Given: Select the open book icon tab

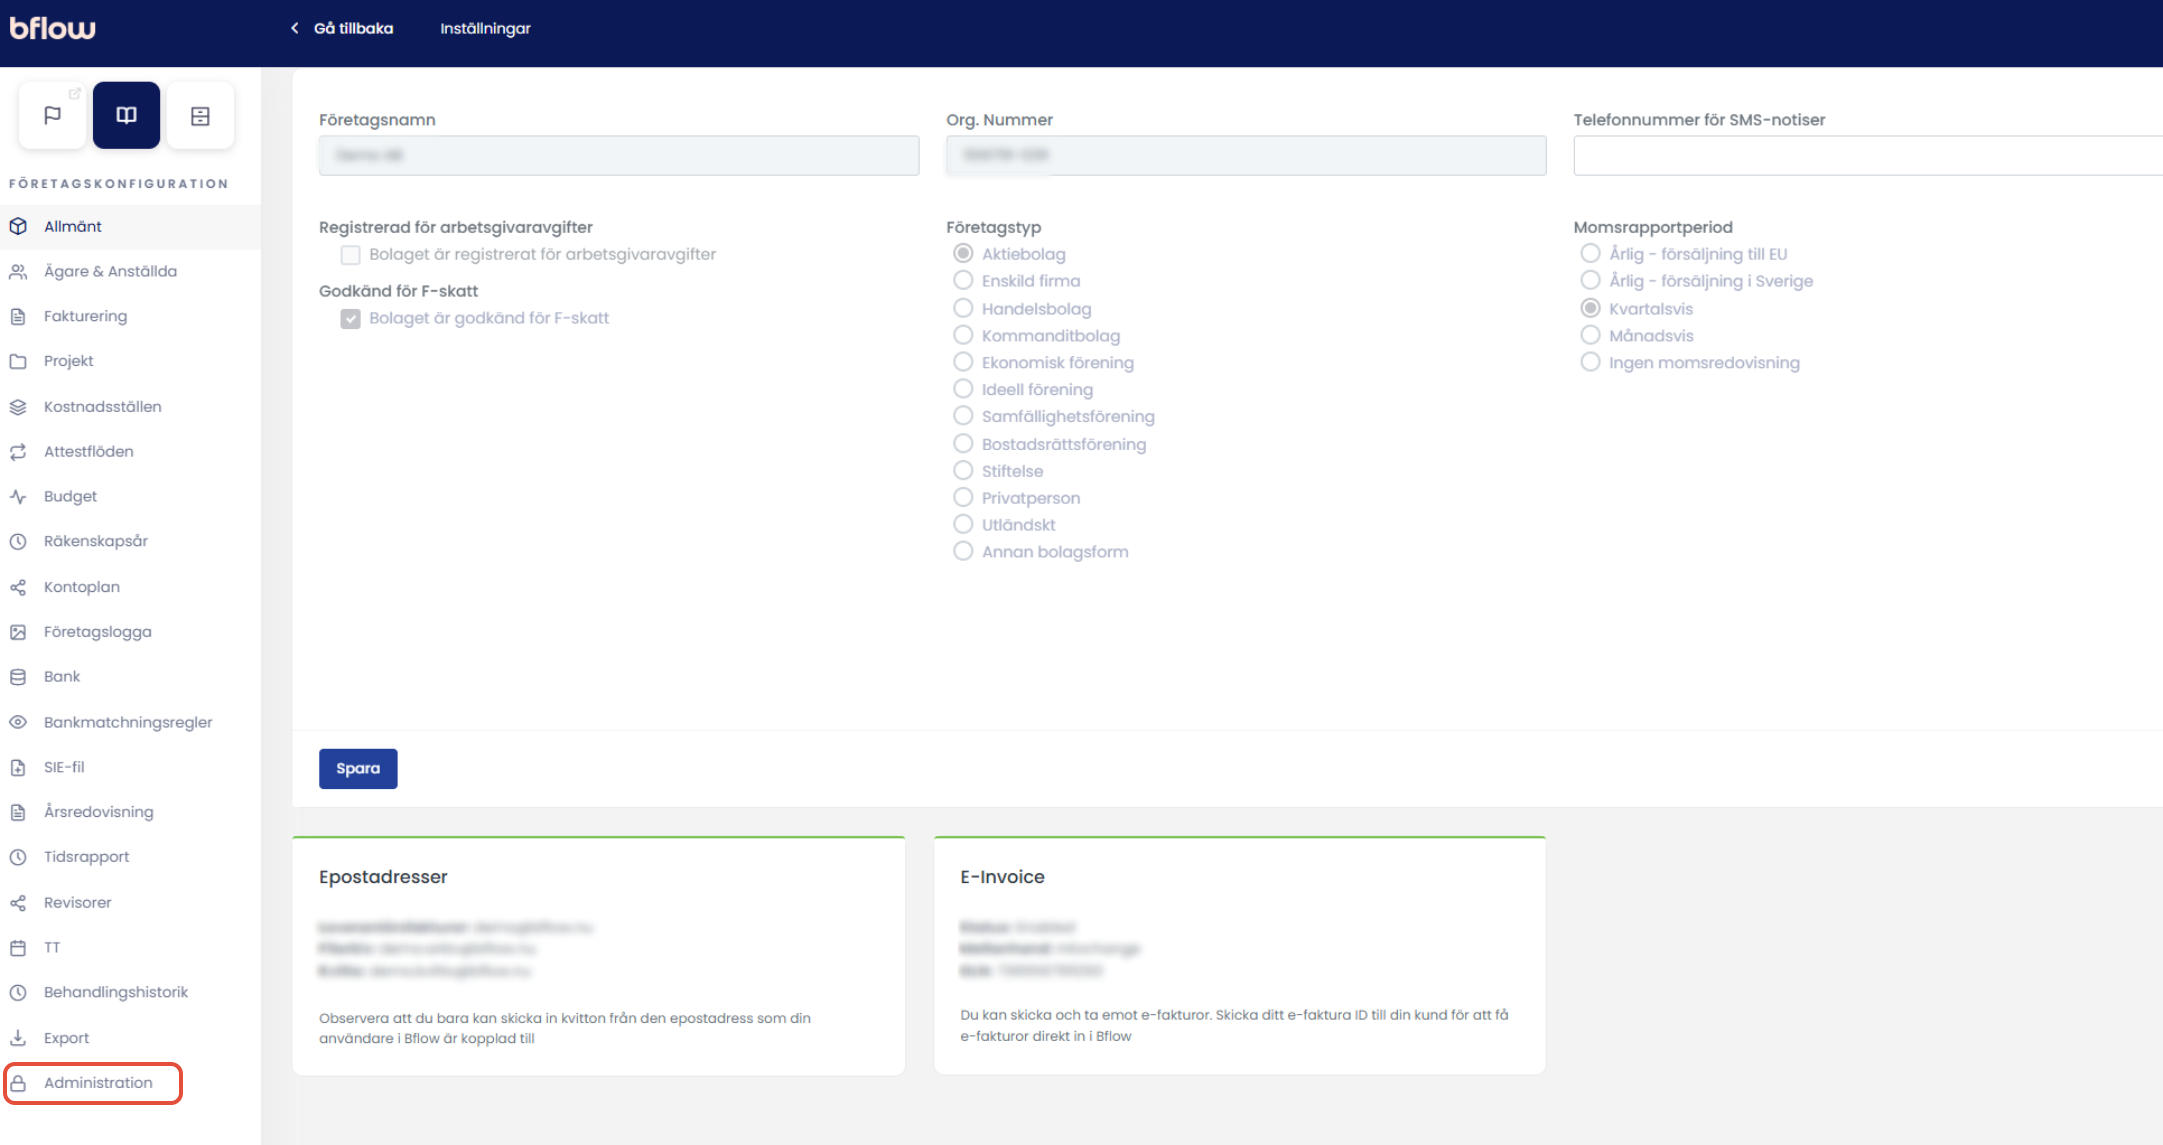Looking at the screenshot, I should pyautogui.click(x=126, y=115).
